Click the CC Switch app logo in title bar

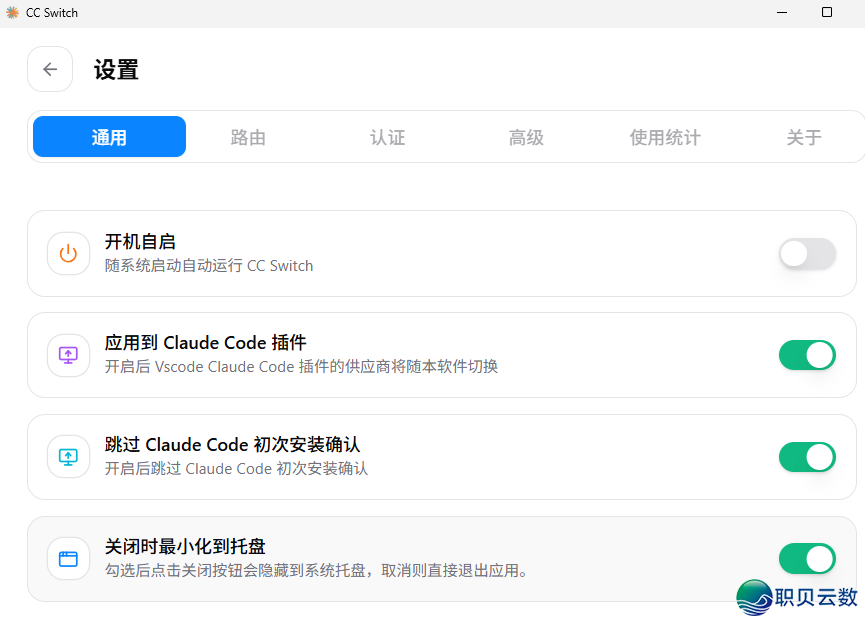coord(12,12)
